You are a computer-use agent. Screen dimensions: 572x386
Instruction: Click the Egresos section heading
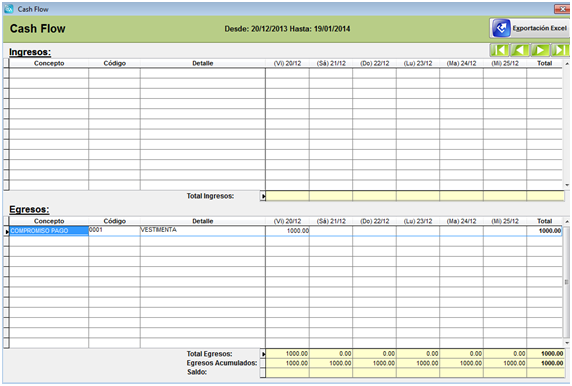pyautogui.click(x=29, y=209)
